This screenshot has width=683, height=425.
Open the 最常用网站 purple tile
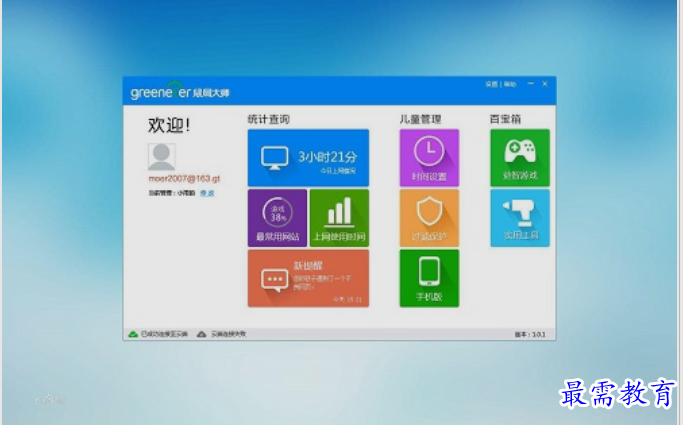point(277,218)
